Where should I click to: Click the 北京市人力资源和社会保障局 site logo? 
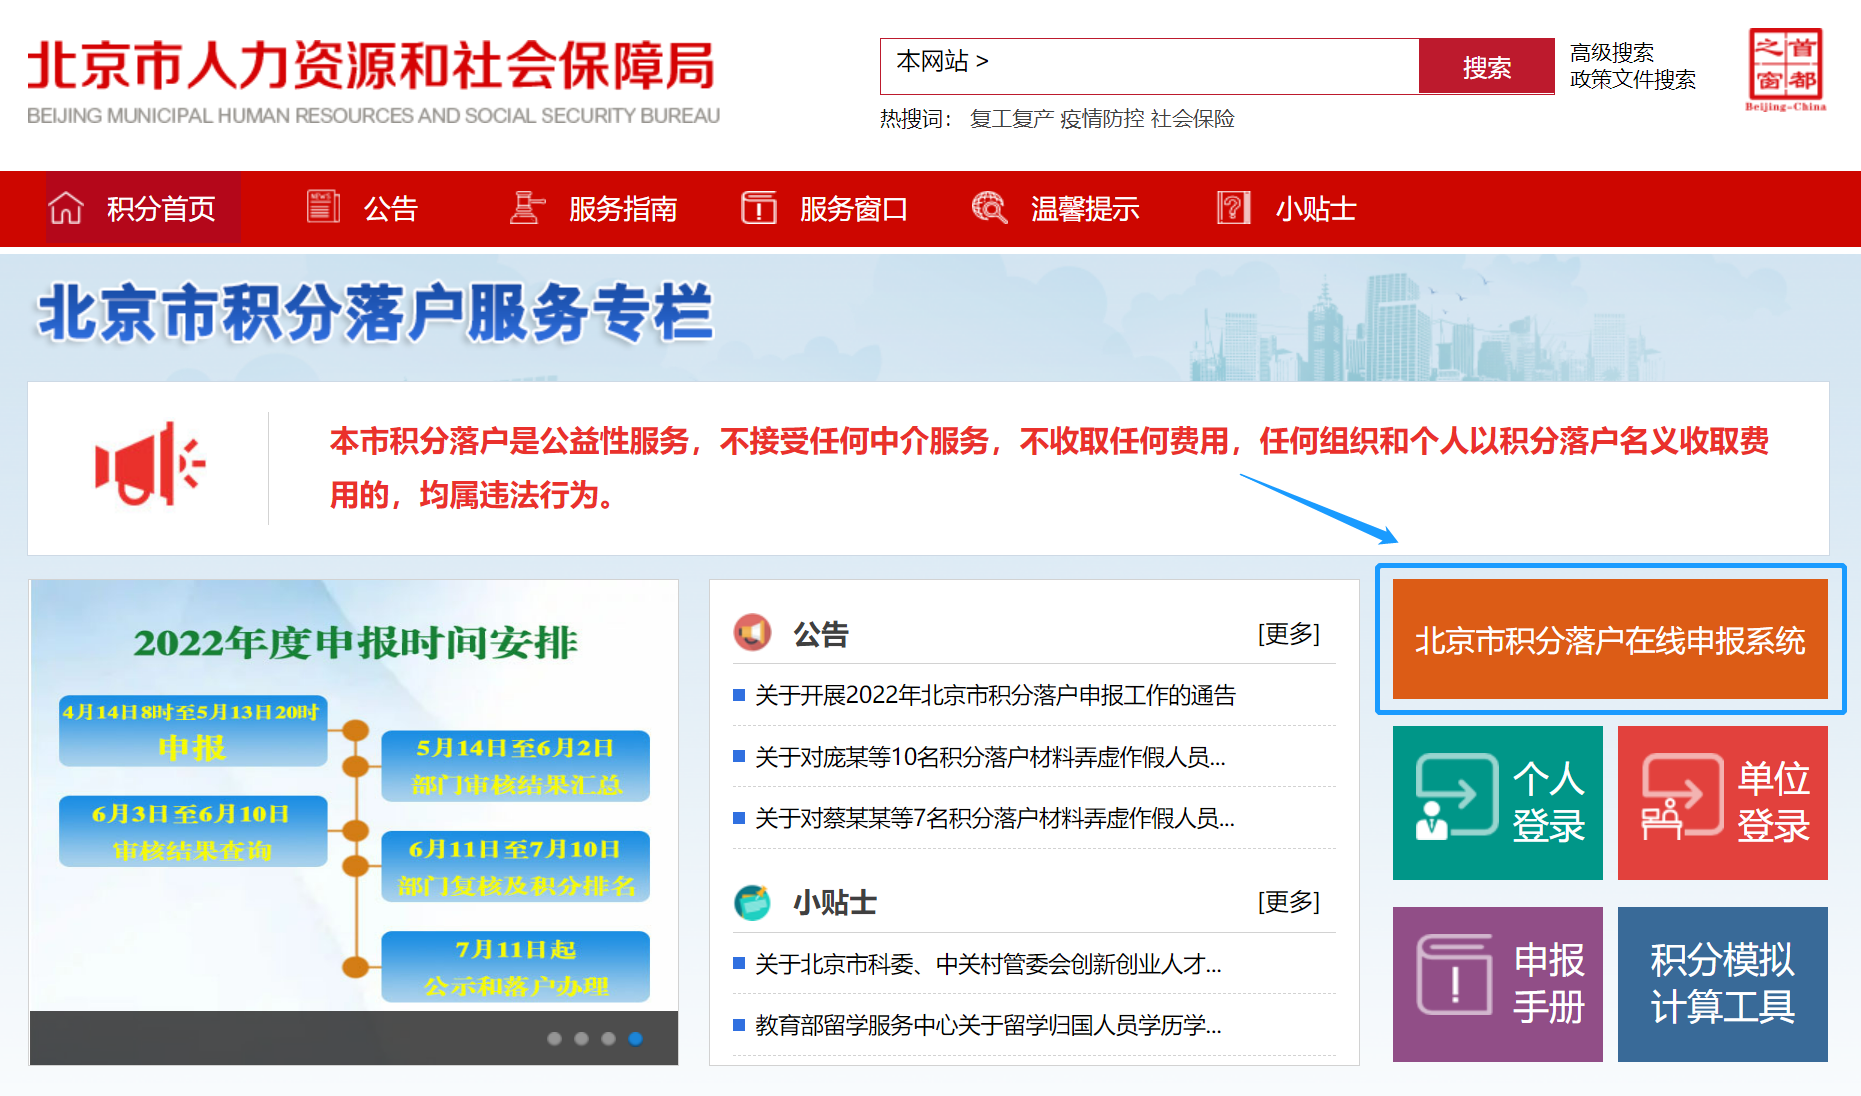click(x=373, y=82)
